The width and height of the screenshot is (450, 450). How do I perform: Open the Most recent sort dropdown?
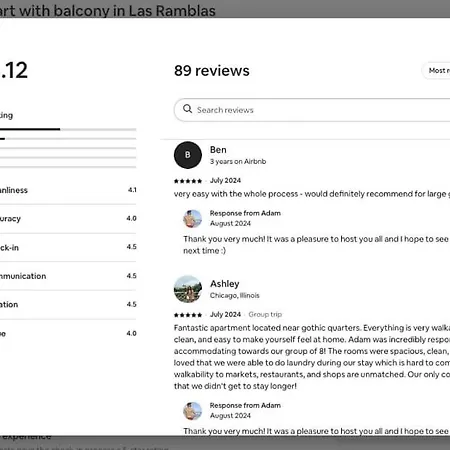click(436, 71)
